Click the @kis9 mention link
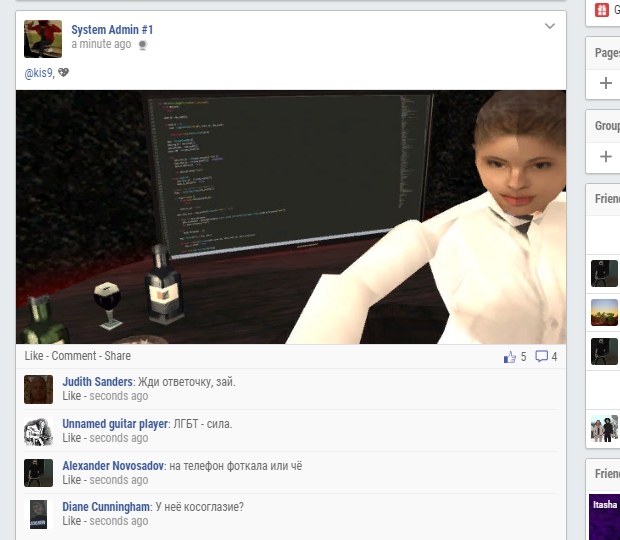Image resolution: width=620 pixels, height=540 pixels. [38, 73]
